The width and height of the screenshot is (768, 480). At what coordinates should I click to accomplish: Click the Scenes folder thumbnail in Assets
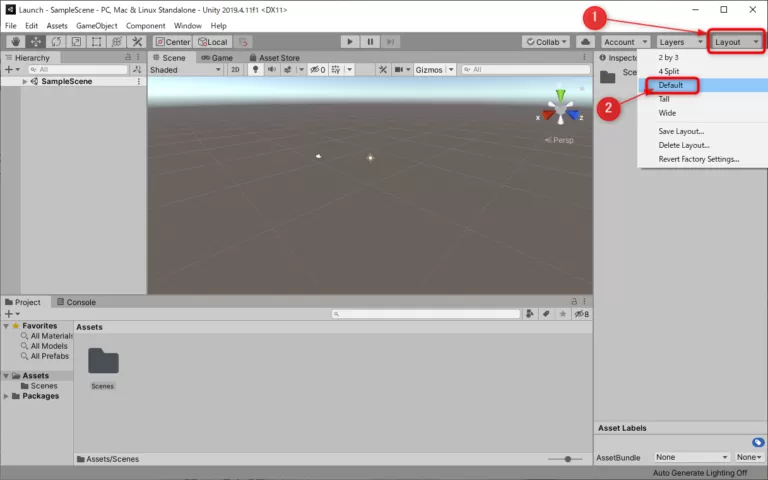[102, 362]
